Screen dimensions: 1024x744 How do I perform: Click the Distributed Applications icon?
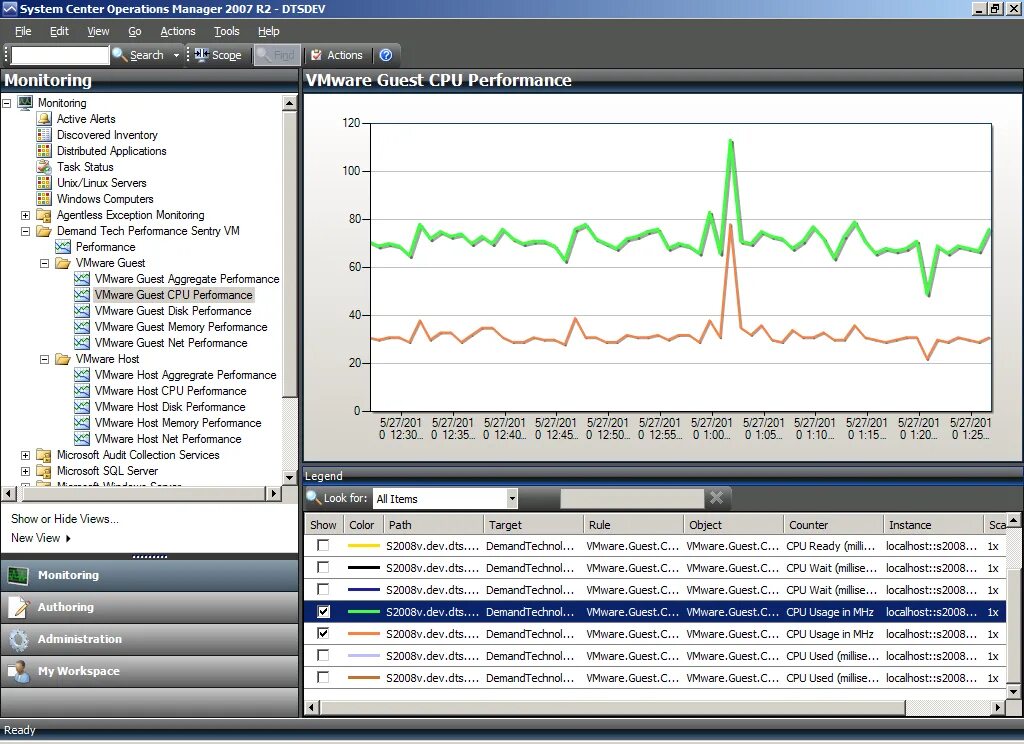(x=44, y=151)
